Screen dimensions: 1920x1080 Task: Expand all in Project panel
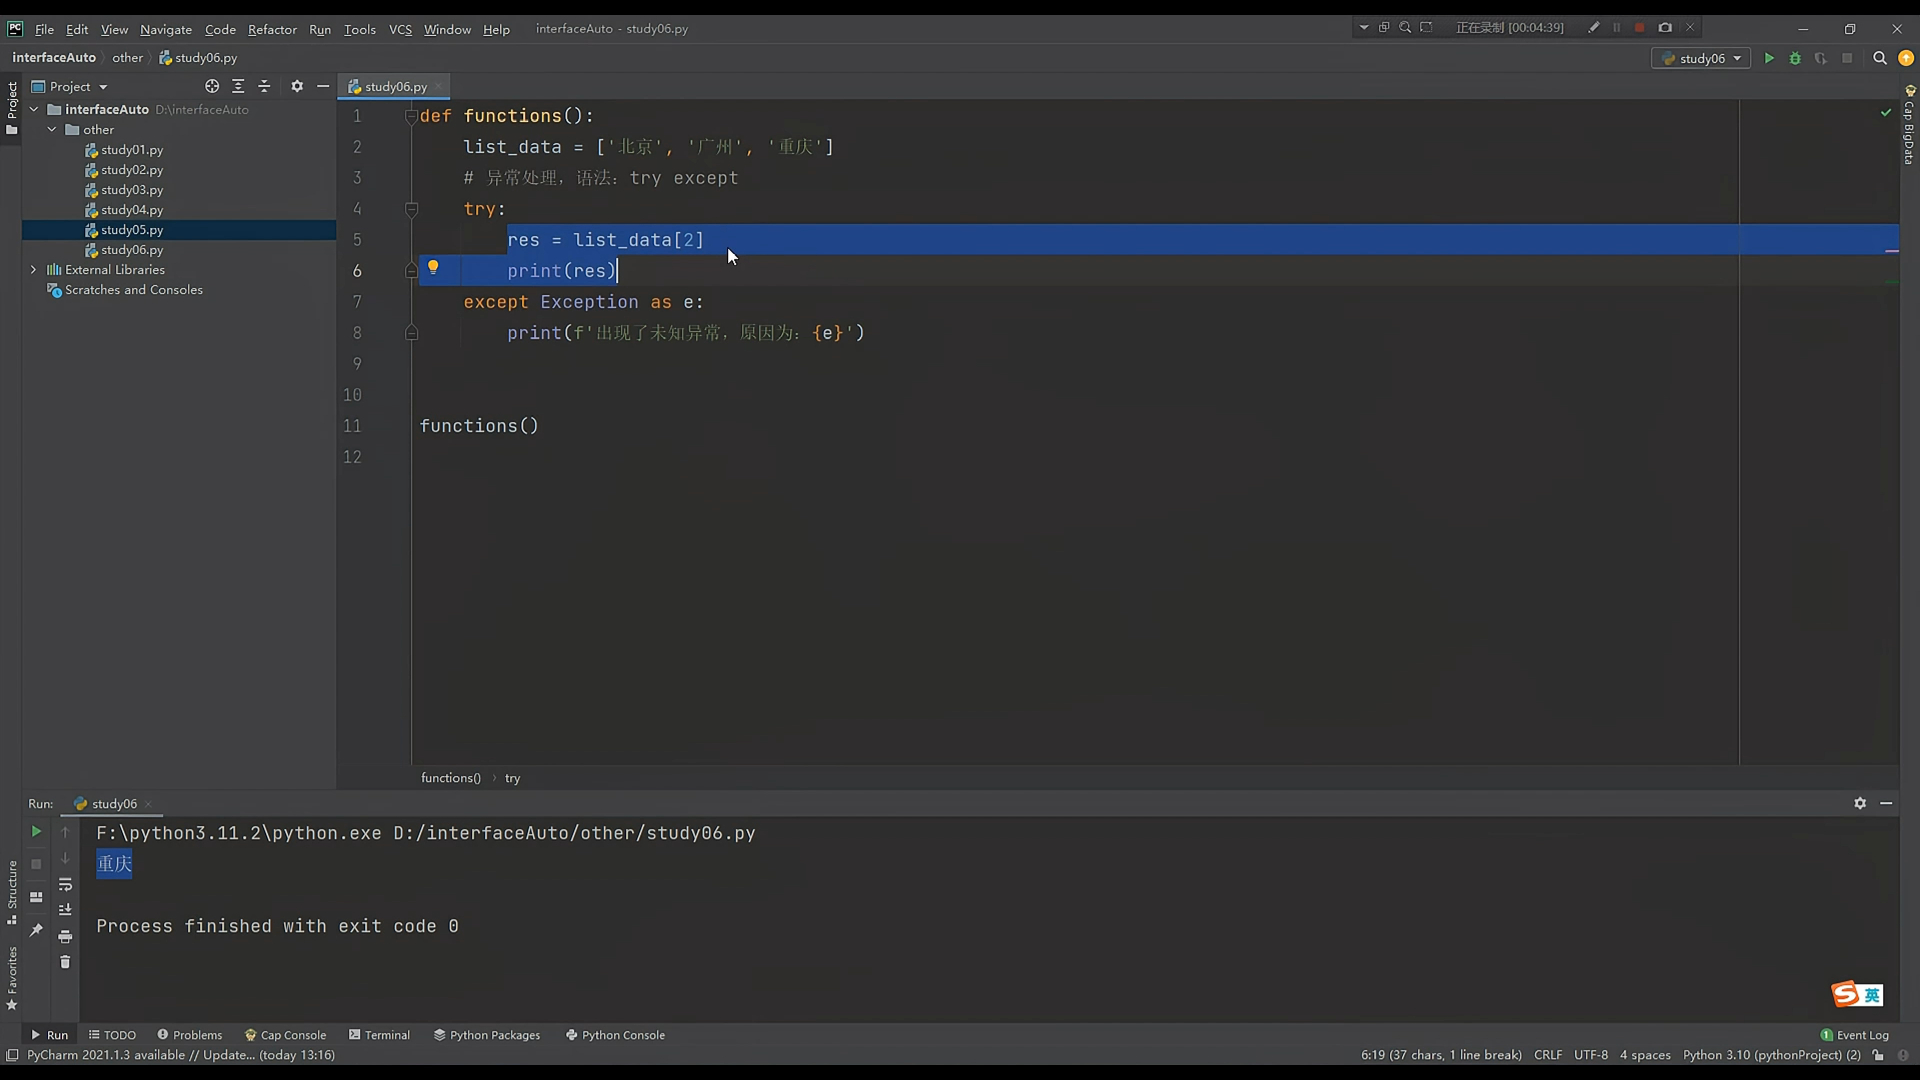pos(238,86)
